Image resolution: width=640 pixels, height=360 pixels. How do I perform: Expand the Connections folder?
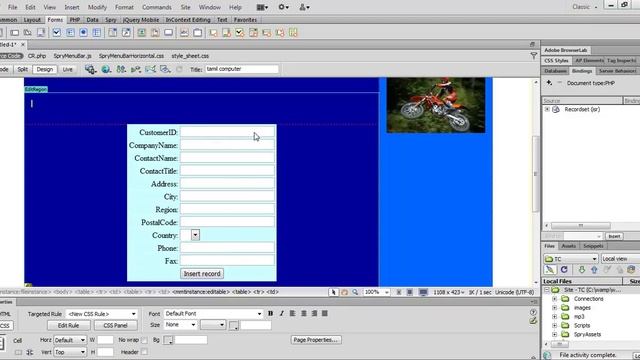[x=554, y=299]
